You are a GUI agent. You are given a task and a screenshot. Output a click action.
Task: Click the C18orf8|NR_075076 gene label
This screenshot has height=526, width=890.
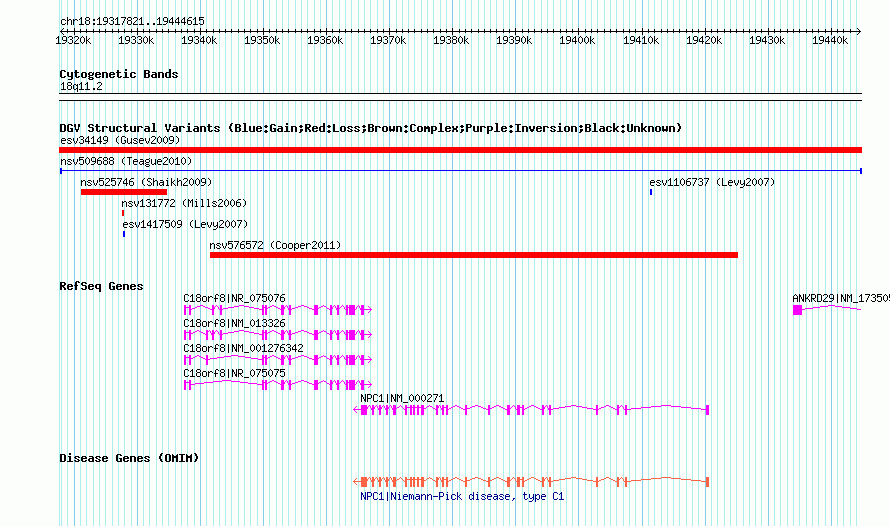[234, 298]
